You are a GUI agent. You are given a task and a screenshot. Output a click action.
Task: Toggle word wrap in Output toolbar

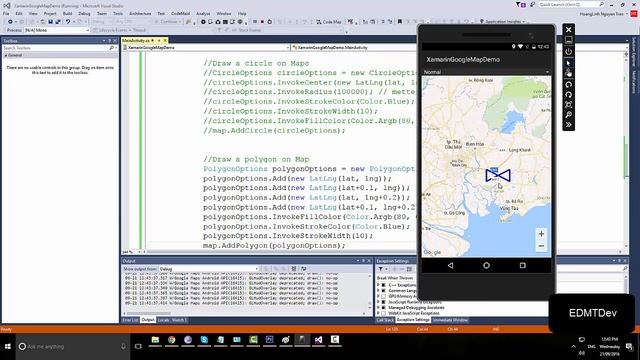tap(304, 269)
